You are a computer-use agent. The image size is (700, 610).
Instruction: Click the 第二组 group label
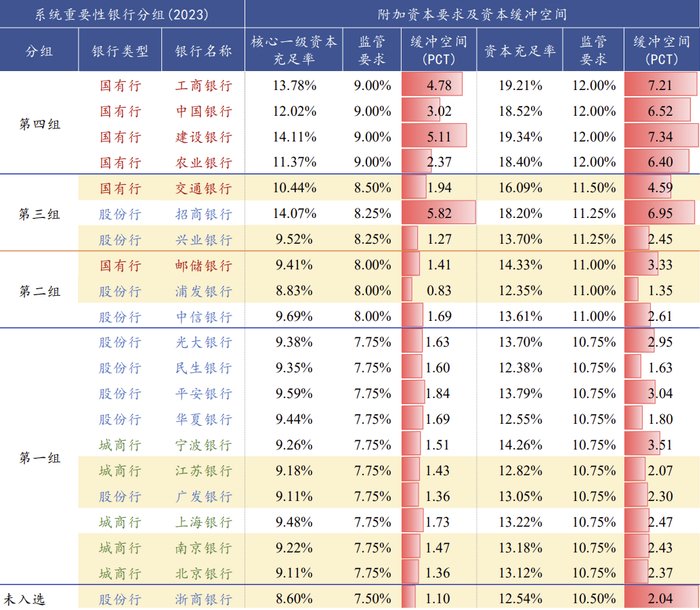(39, 291)
